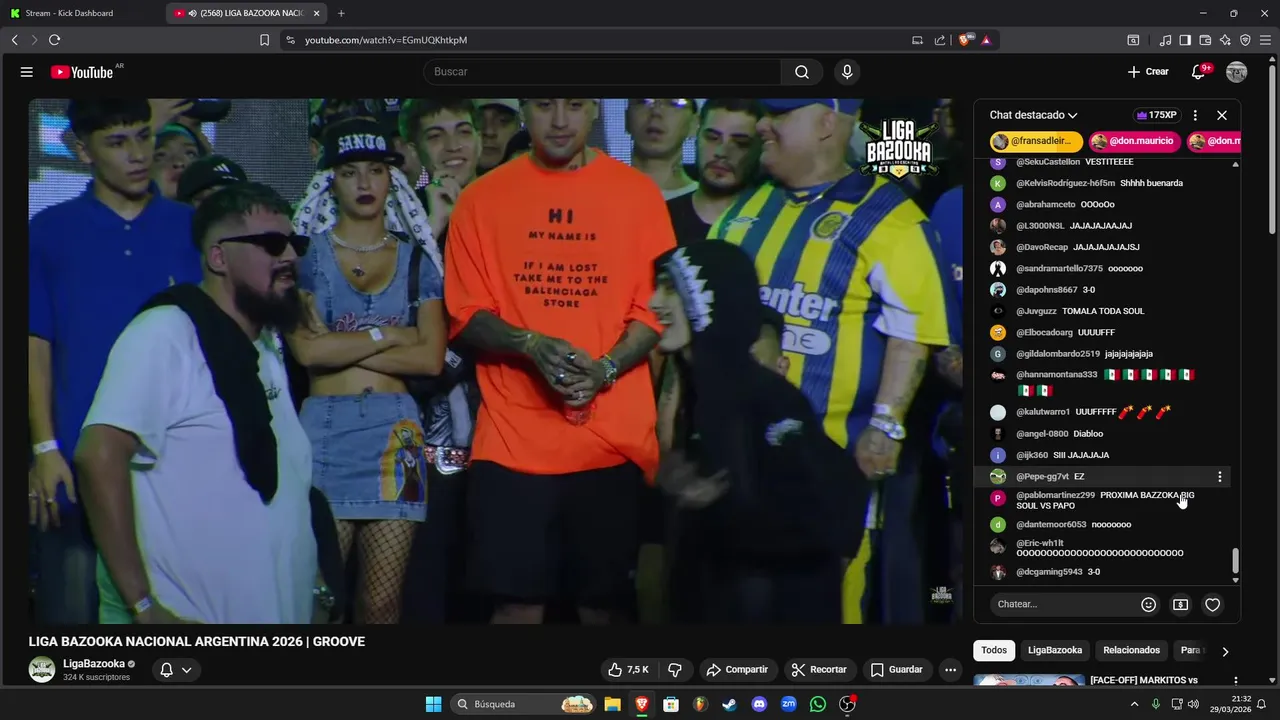Click the search magnifier button
Viewport: 1280px width, 720px height.
[802, 72]
